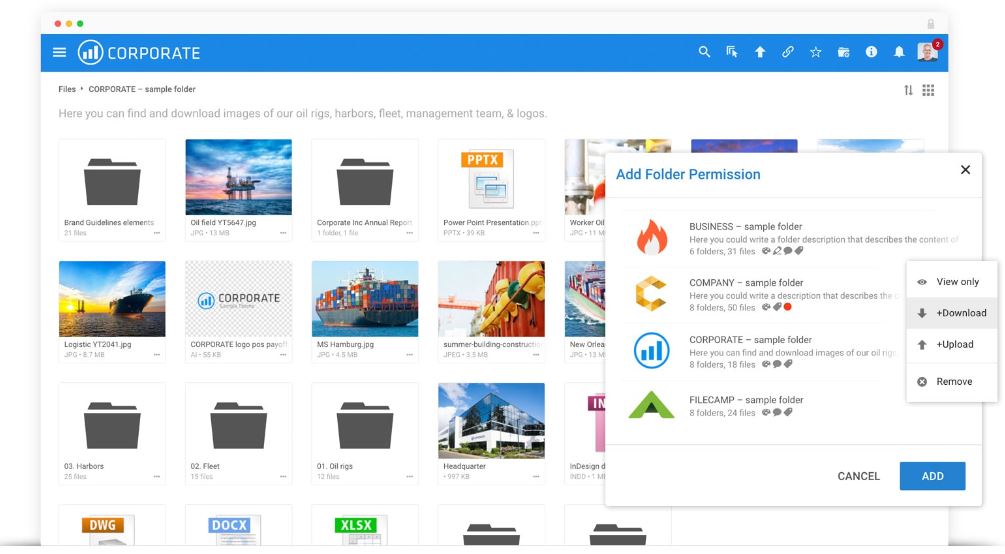Click the folder settings icon in header

843,52
